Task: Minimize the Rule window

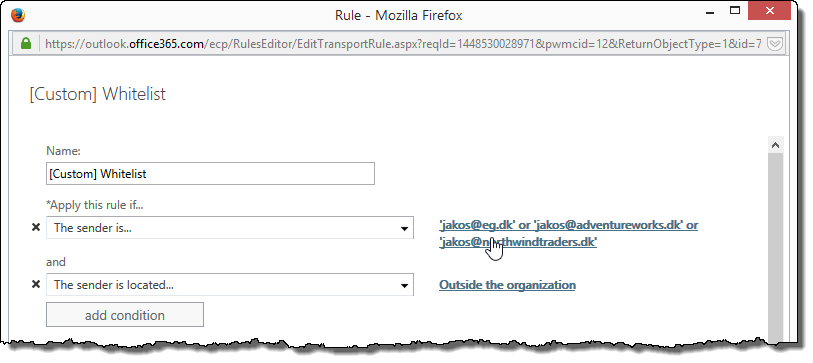Action: tap(708, 12)
